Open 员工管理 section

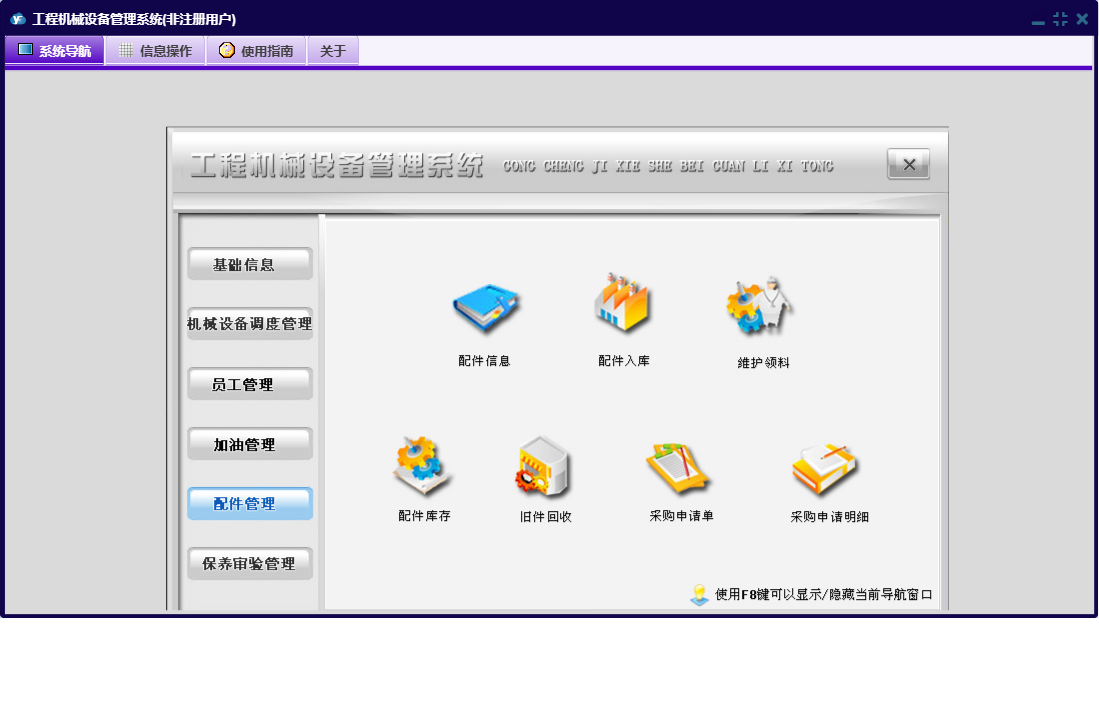pyautogui.click(x=250, y=384)
